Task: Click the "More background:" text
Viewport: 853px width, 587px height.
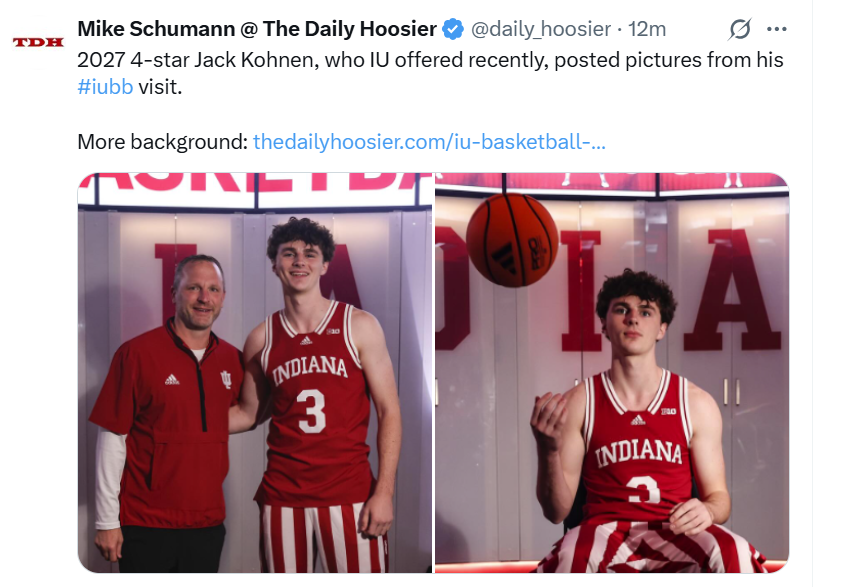Action: tap(162, 141)
